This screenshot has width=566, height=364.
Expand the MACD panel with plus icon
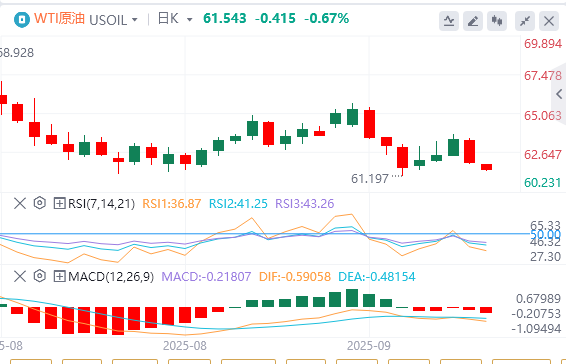coord(59,277)
